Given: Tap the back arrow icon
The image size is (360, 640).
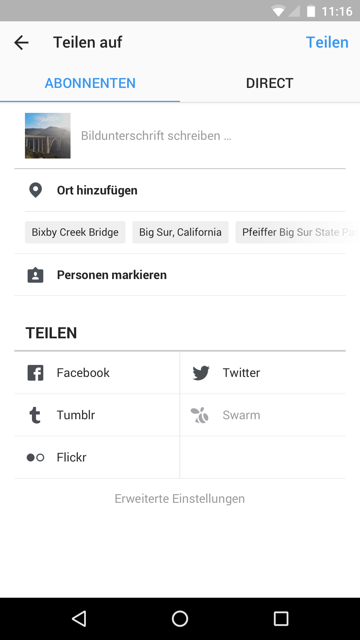Looking at the screenshot, I should 21,42.
